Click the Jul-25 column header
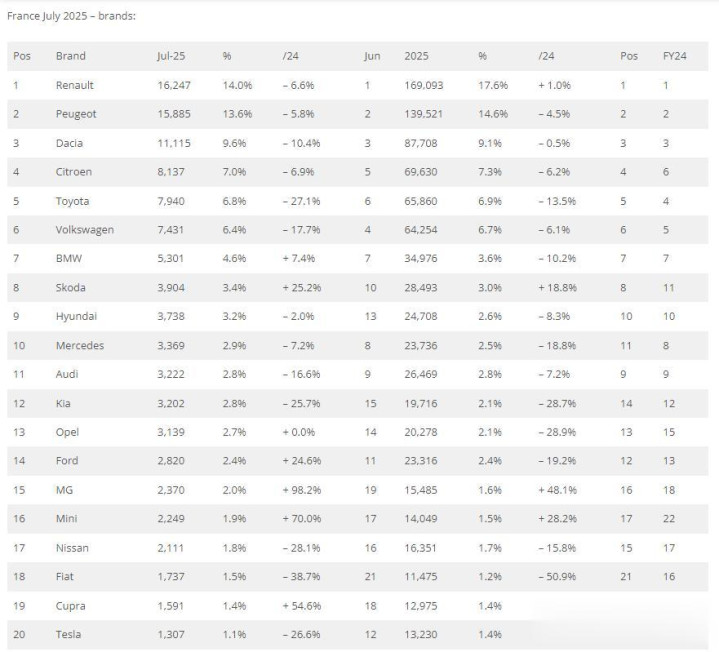 (171, 56)
